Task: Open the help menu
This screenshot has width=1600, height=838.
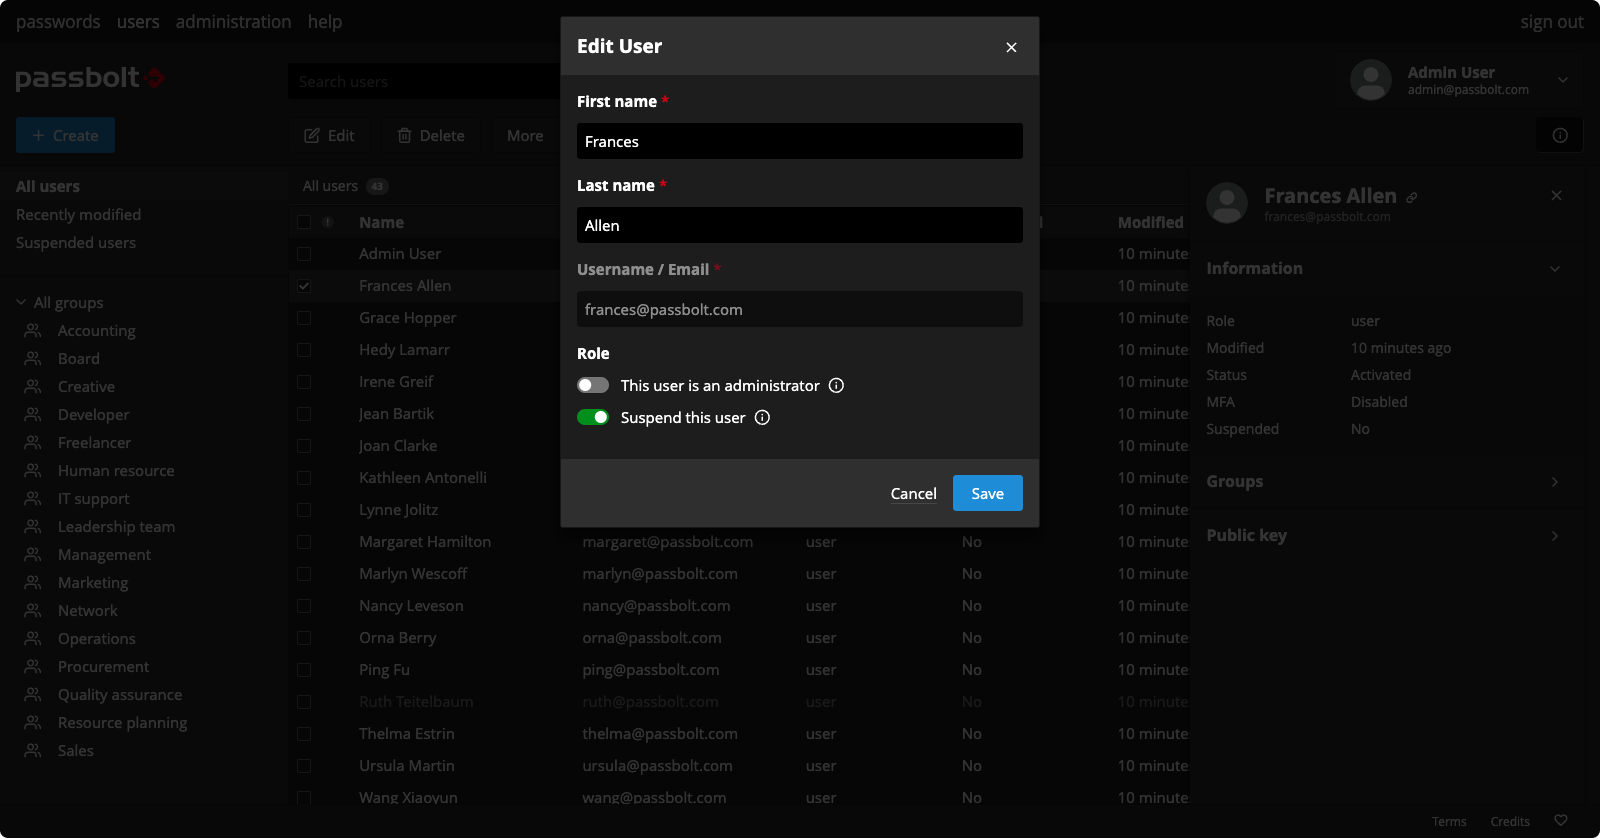Action: tap(325, 21)
